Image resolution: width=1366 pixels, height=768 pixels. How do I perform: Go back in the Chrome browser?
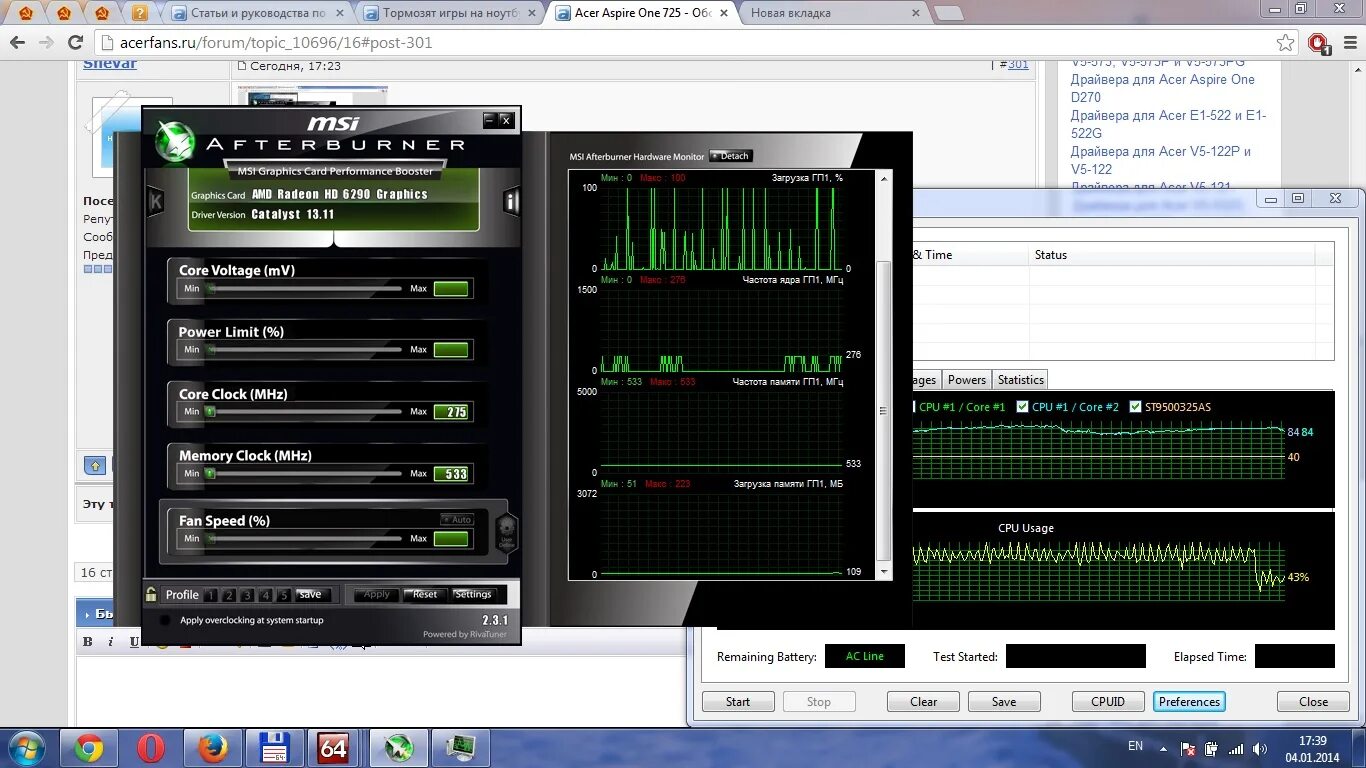17,43
